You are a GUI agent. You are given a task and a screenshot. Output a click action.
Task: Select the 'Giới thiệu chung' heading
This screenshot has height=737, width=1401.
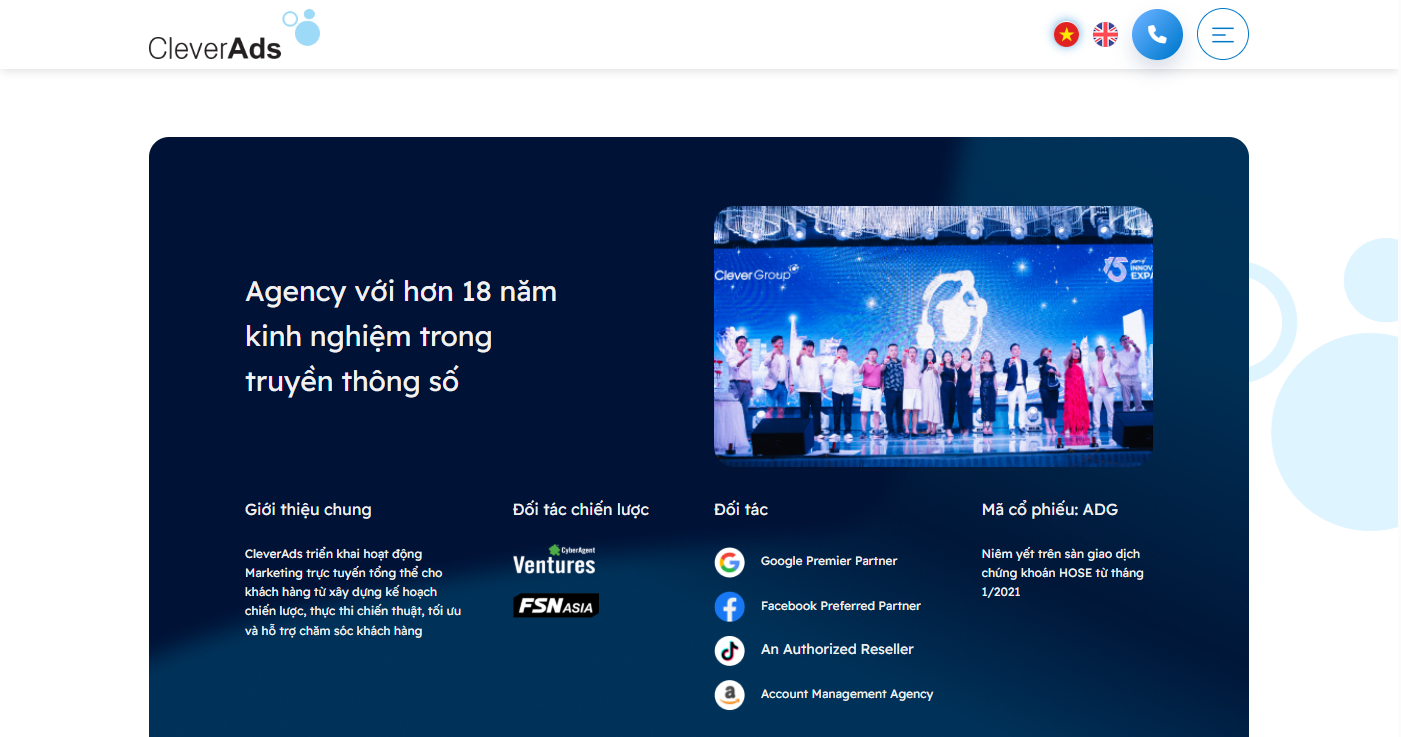click(x=308, y=510)
